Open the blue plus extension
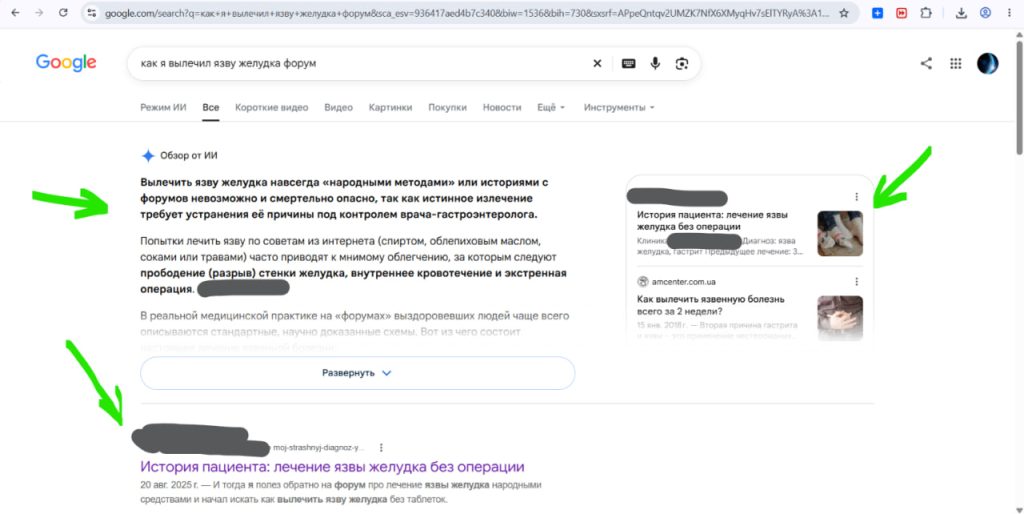Screen dimensions: 1024x514 [x=878, y=13]
